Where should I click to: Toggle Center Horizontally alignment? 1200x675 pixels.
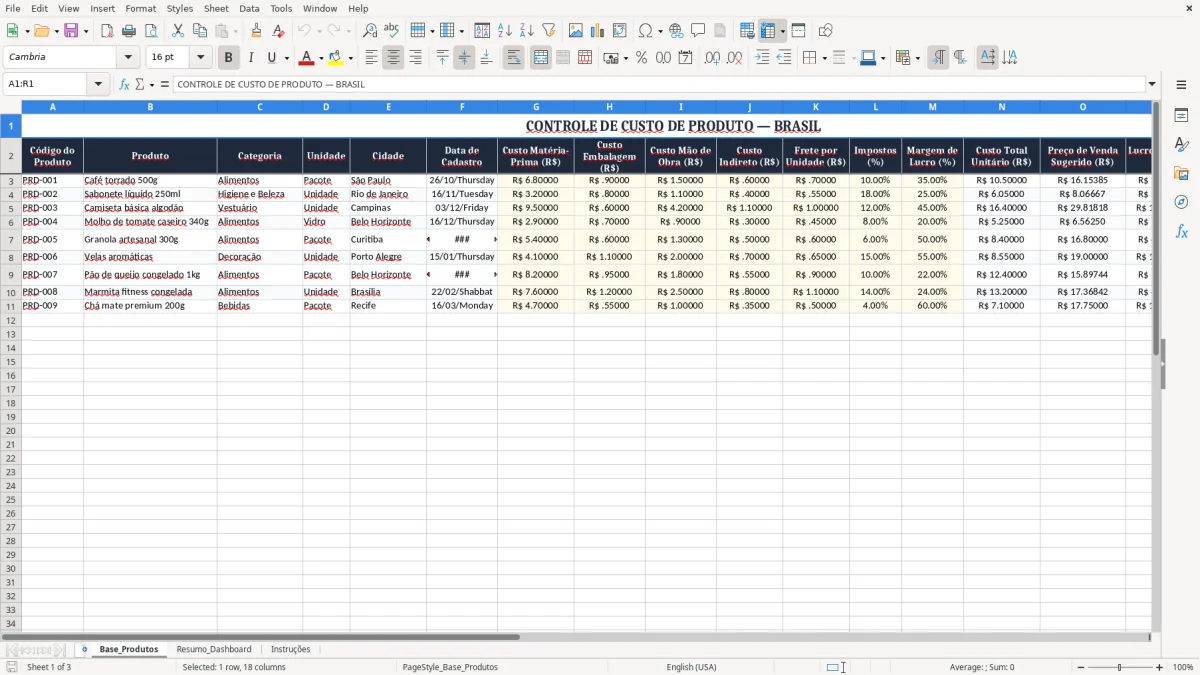(x=393, y=58)
